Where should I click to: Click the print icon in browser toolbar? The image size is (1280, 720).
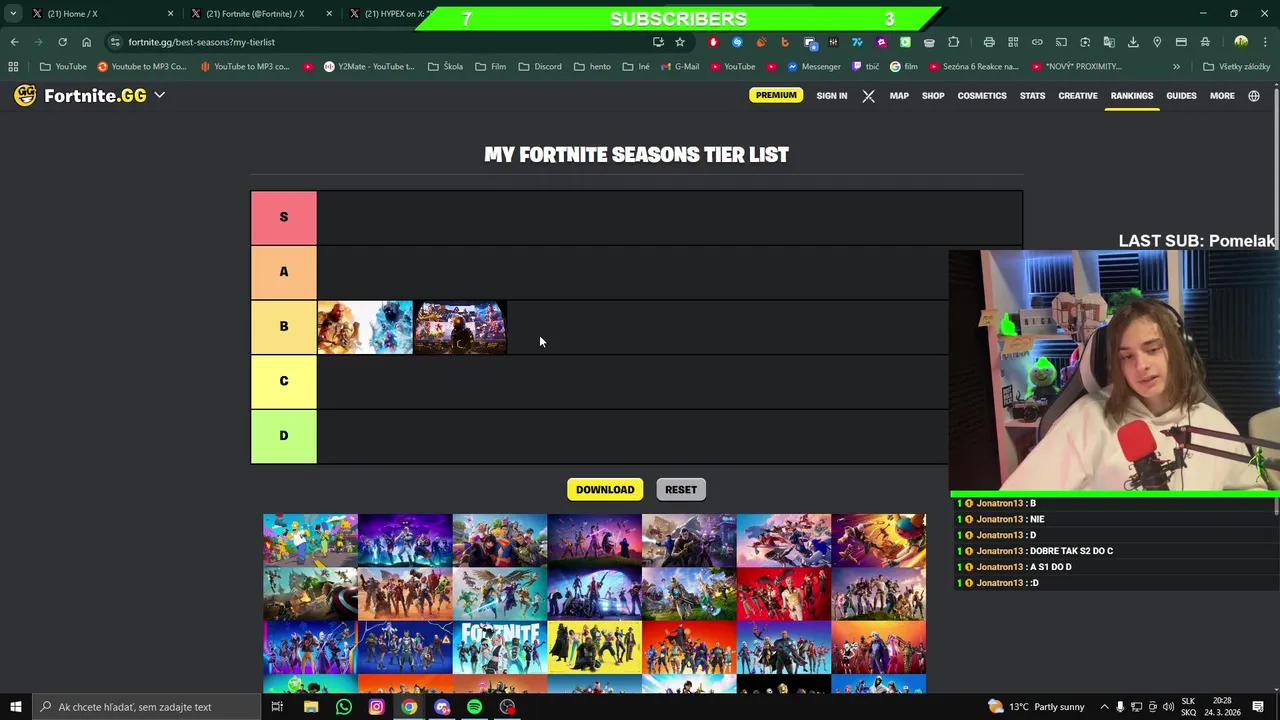pos(989,42)
